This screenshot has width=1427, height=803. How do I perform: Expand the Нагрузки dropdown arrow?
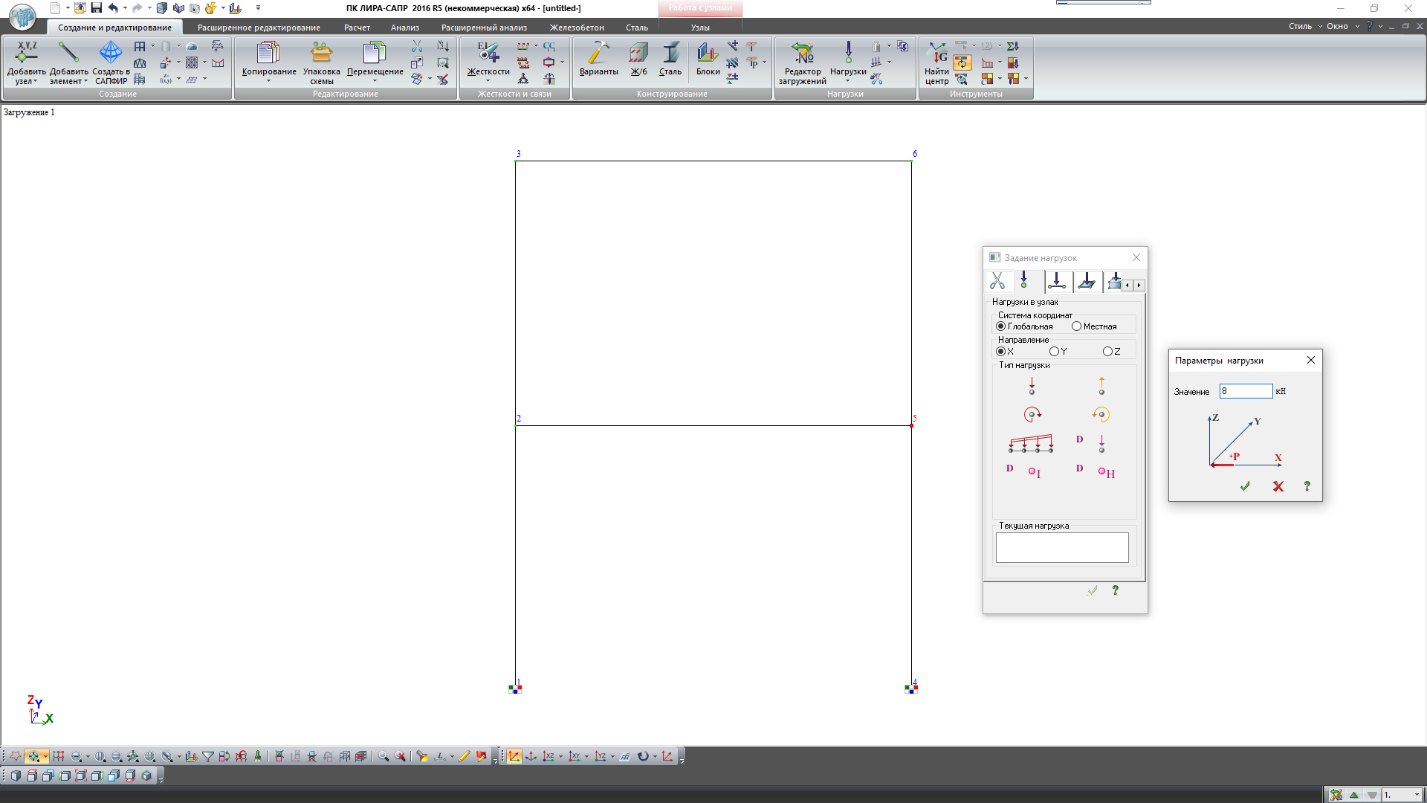848,81
